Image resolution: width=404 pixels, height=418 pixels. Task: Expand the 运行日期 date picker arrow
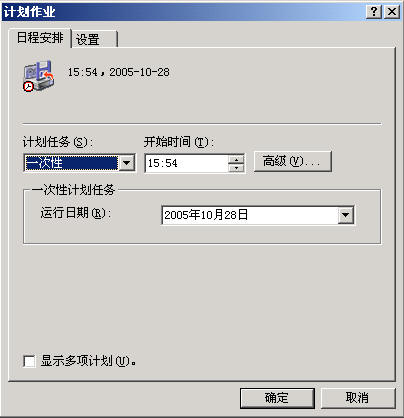coord(345,215)
